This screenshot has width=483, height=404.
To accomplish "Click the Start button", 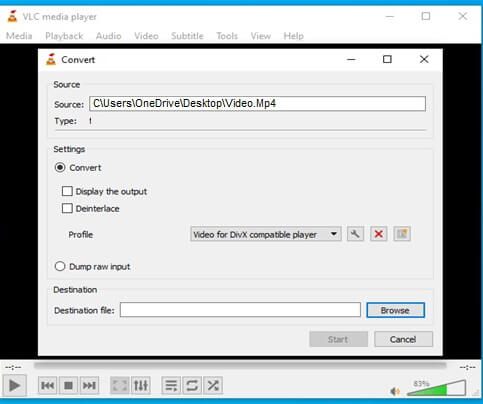I will pyautogui.click(x=338, y=339).
